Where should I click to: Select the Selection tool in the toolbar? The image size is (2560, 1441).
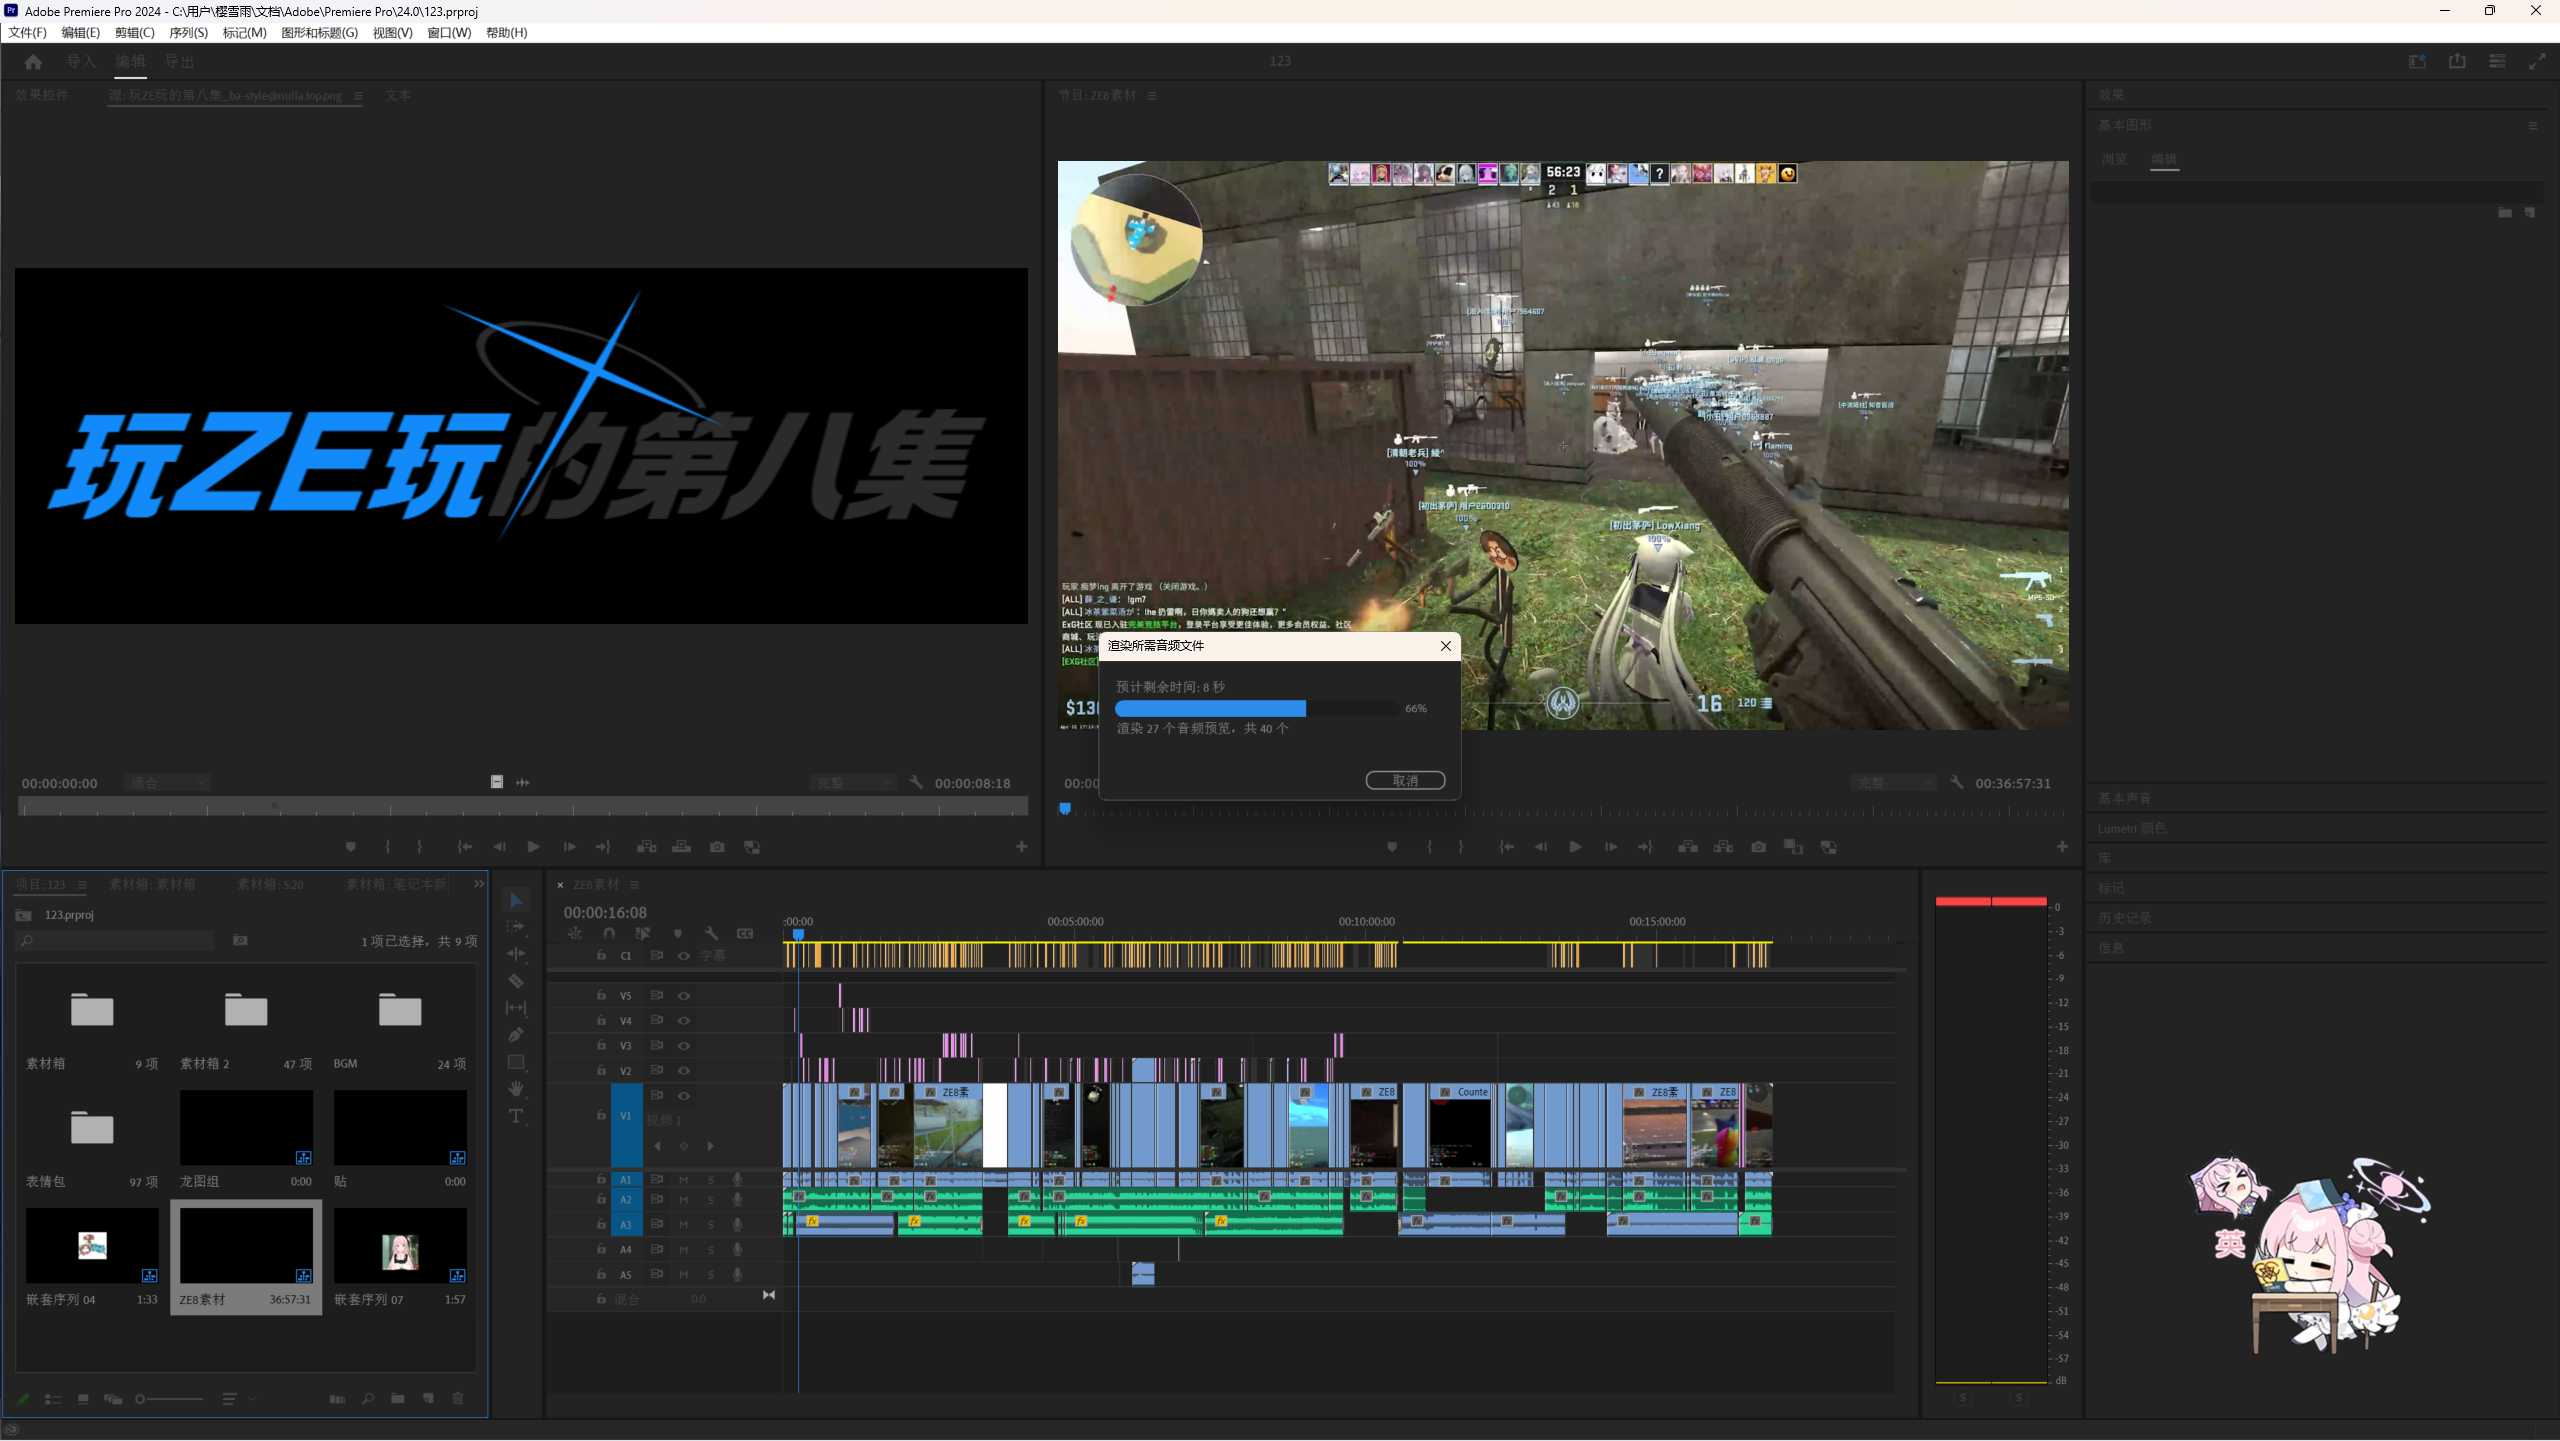click(x=516, y=901)
